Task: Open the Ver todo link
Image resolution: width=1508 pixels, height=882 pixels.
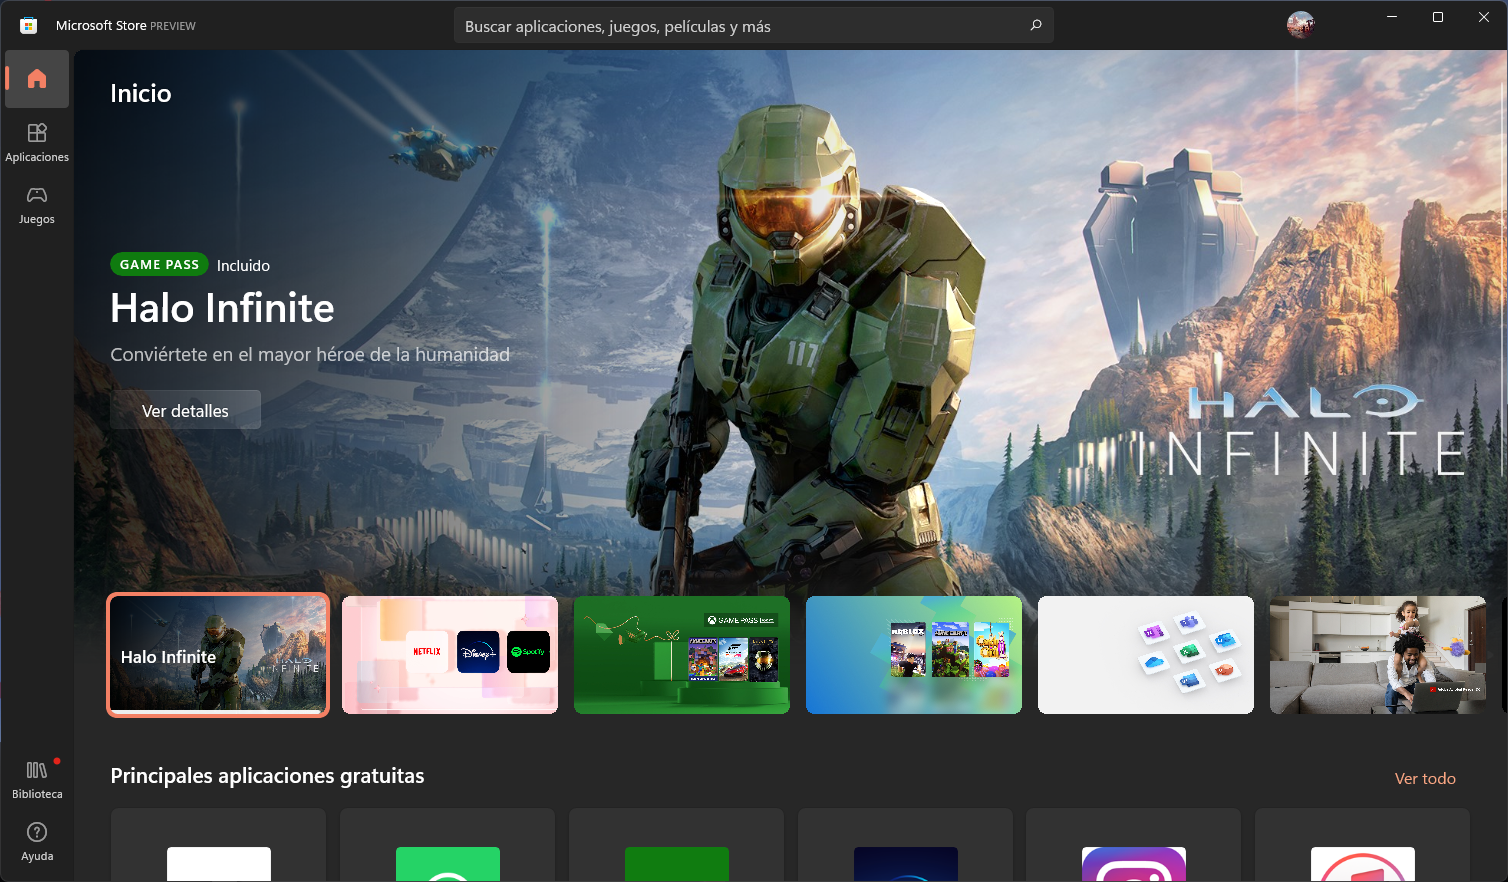Action: coord(1425,778)
